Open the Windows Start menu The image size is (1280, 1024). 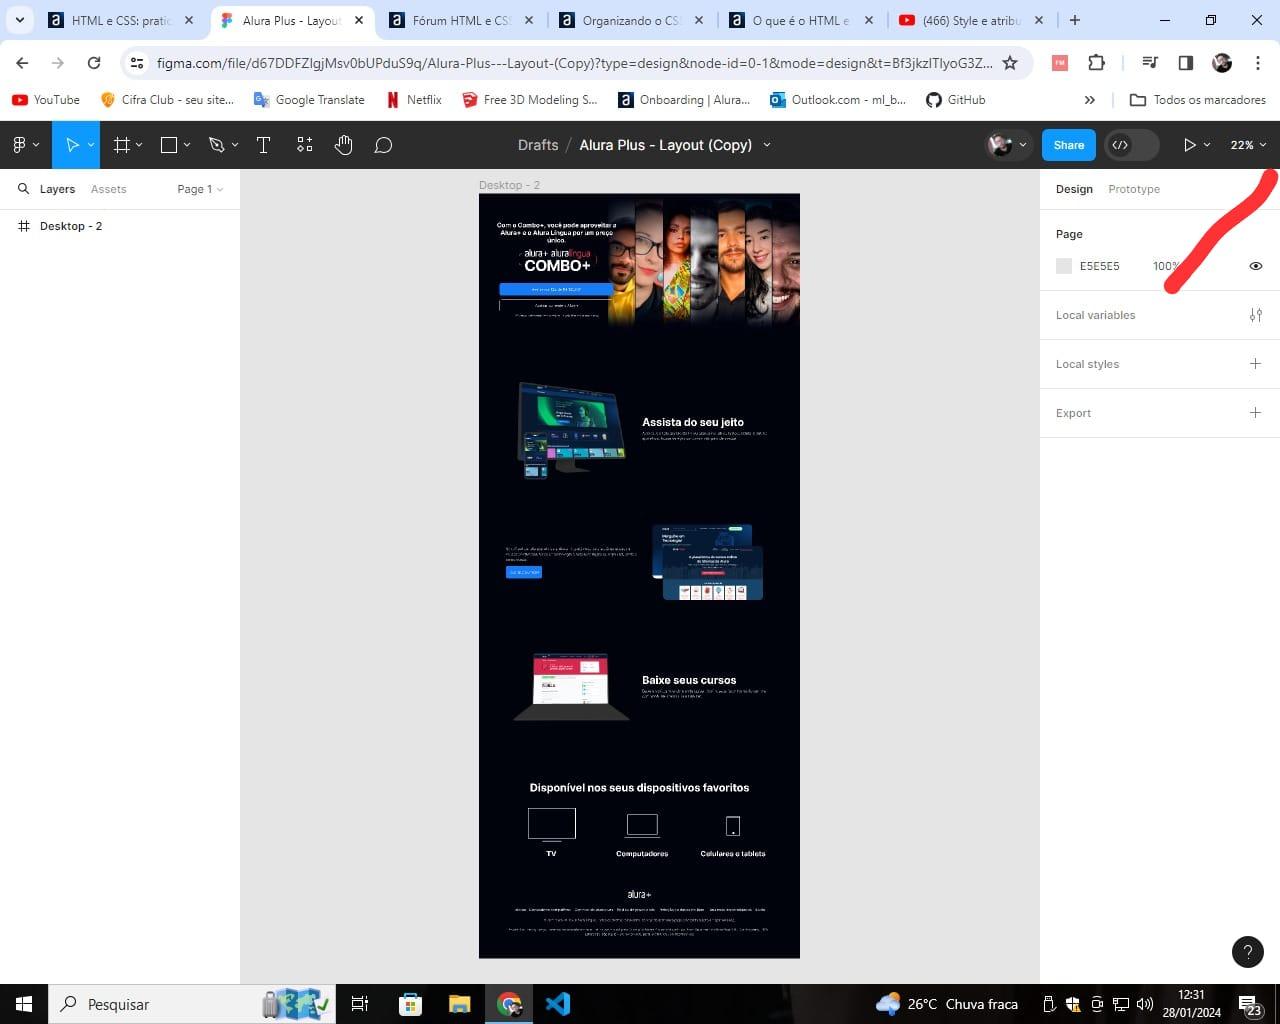(x=24, y=1004)
